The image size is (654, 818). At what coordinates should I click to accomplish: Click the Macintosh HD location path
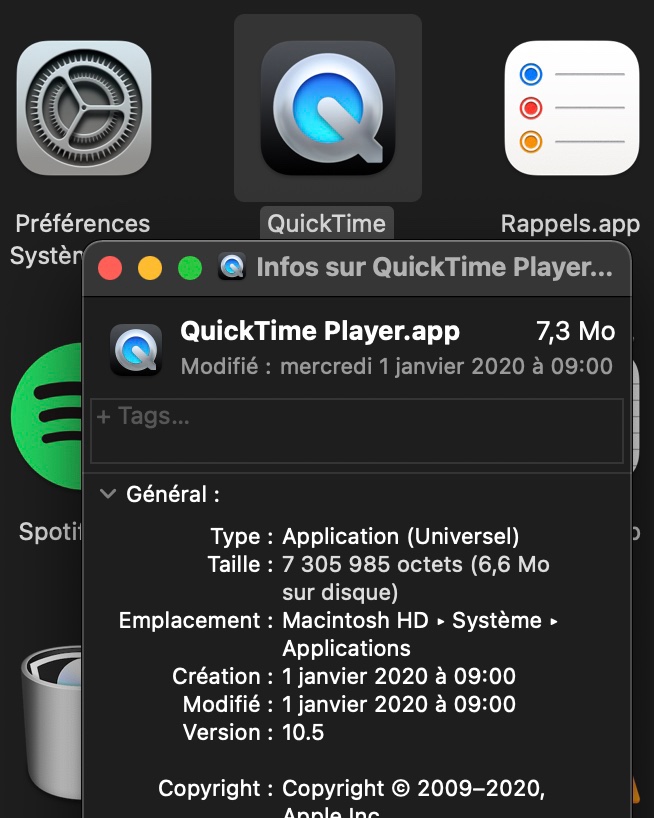420,634
